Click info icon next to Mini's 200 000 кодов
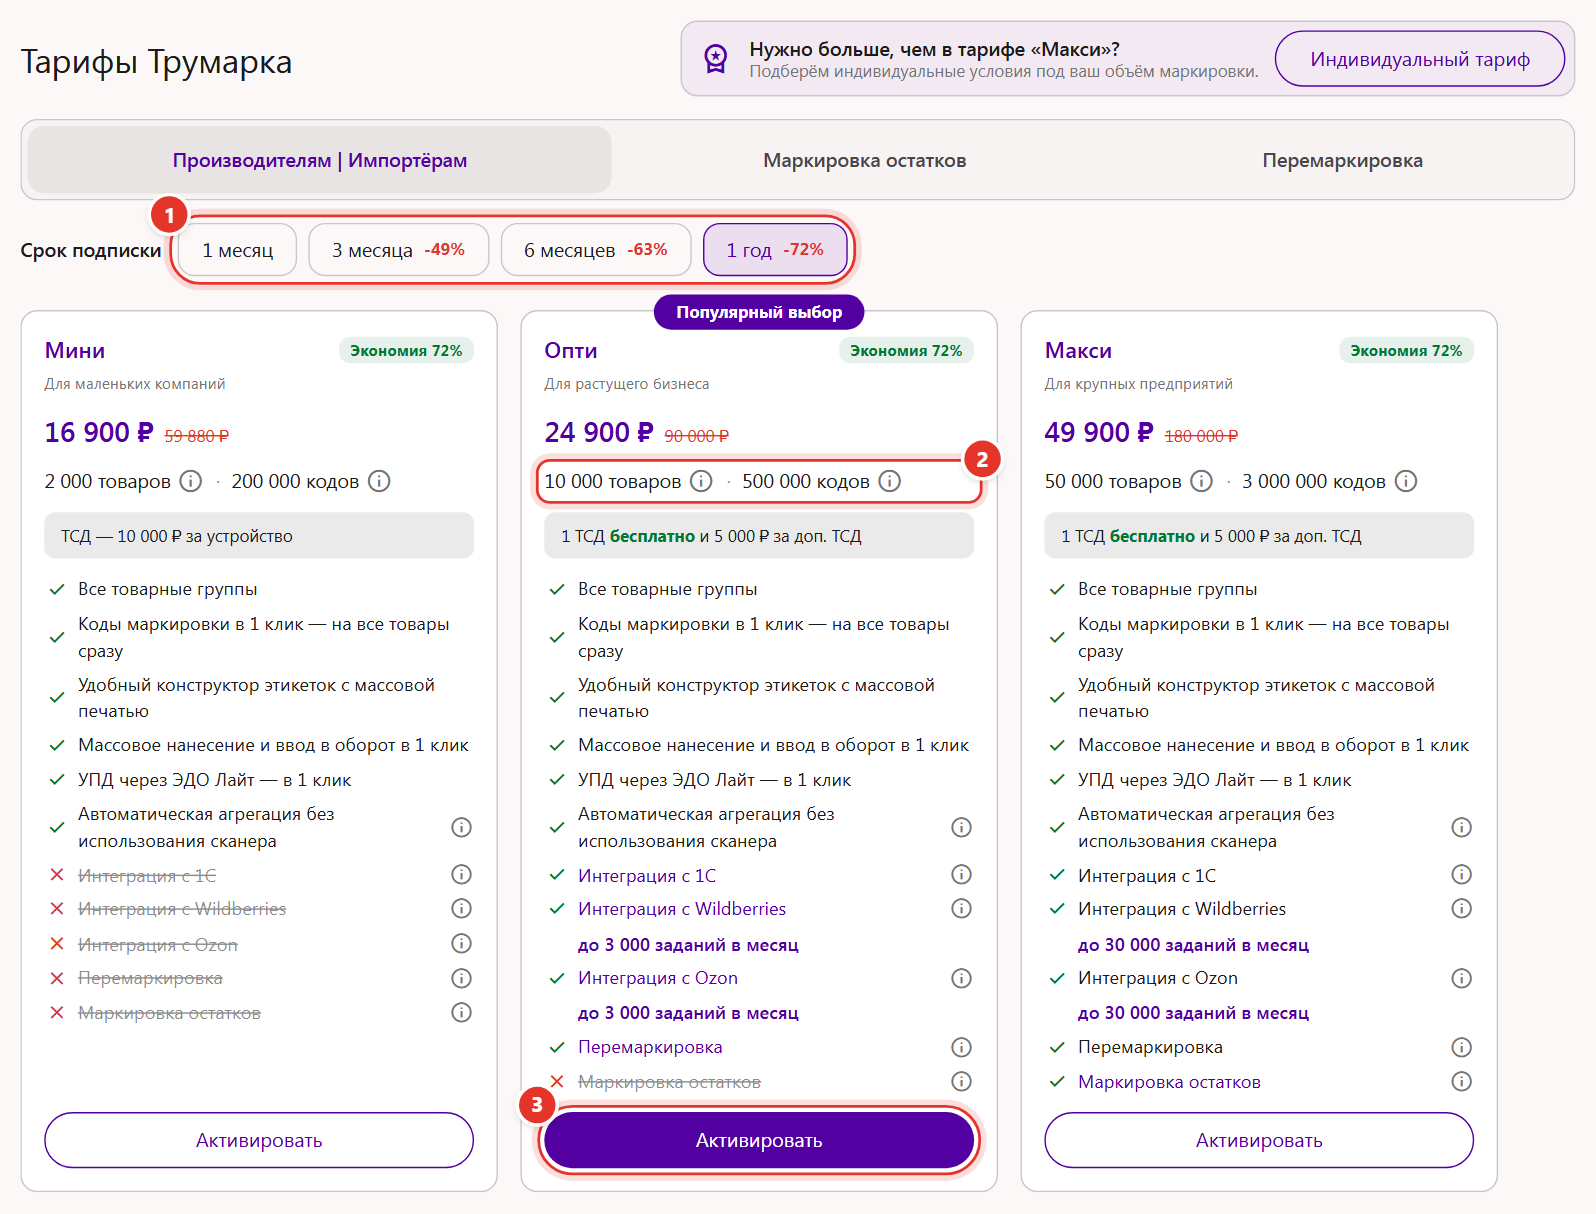The height and width of the screenshot is (1214, 1596). [379, 481]
